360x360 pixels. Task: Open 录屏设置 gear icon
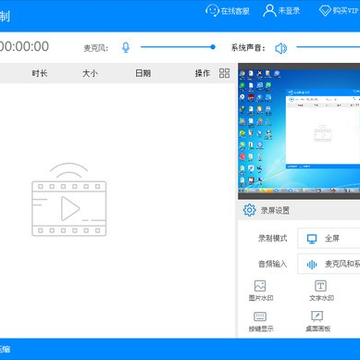[249, 210]
